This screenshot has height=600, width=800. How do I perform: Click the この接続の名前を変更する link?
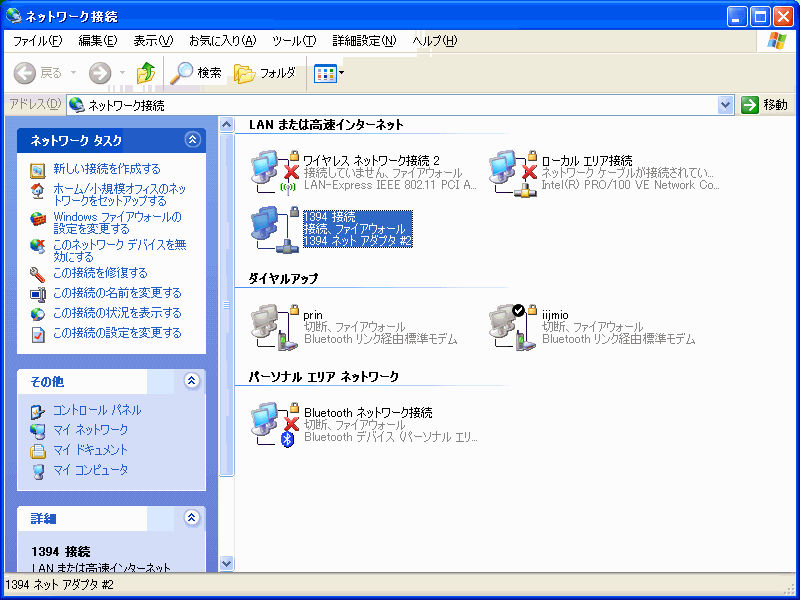point(117,293)
